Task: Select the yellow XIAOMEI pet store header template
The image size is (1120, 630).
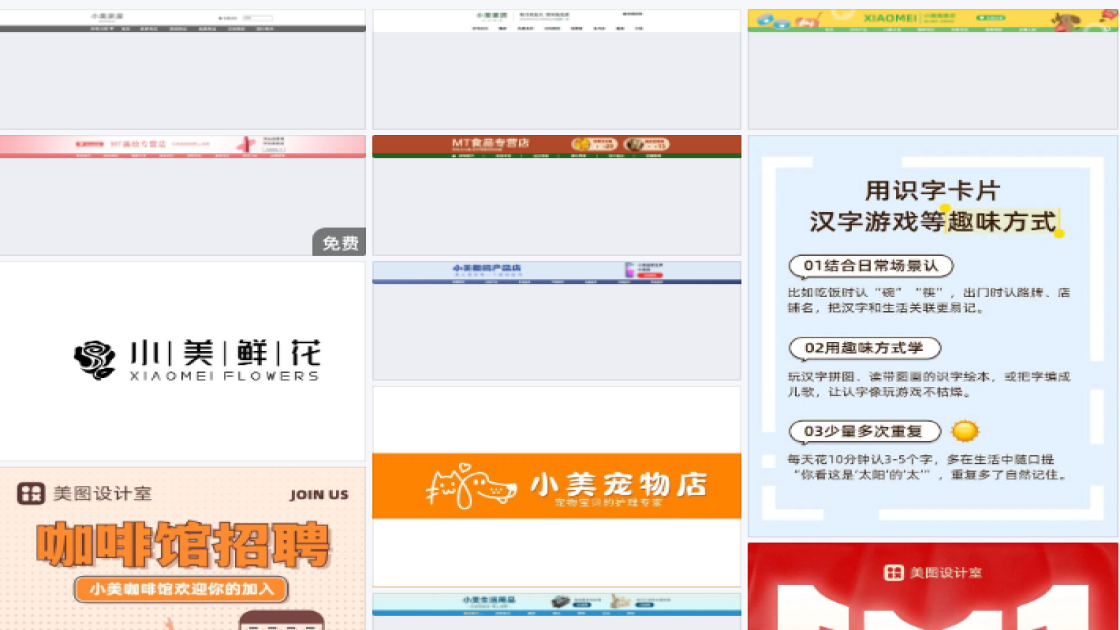Action: pos(932,69)
